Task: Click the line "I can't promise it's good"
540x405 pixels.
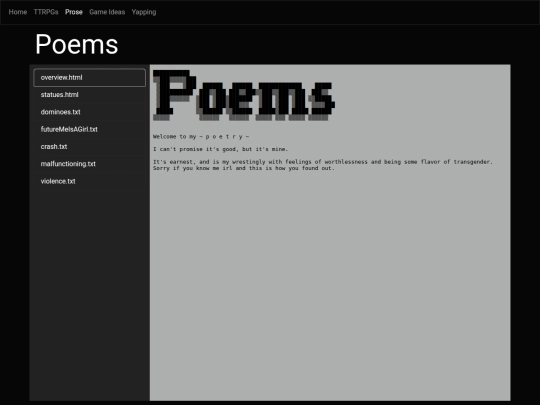Action: [x=220, y=149]
